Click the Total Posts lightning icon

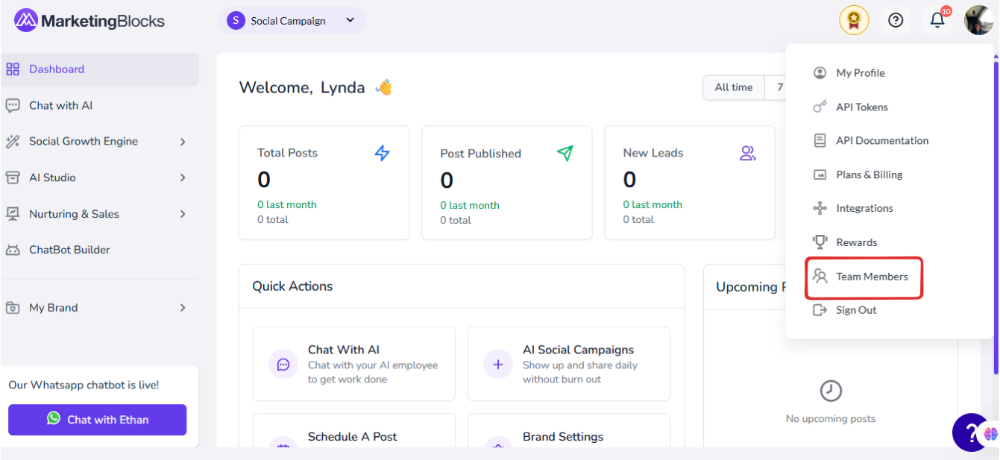382,153
